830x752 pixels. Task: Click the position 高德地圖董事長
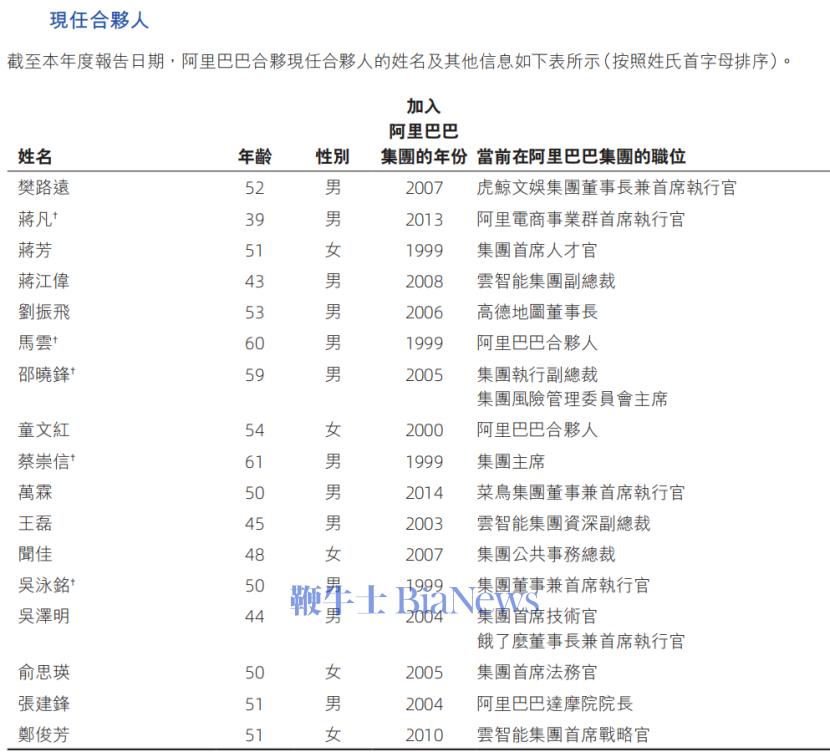click(537, 312)
